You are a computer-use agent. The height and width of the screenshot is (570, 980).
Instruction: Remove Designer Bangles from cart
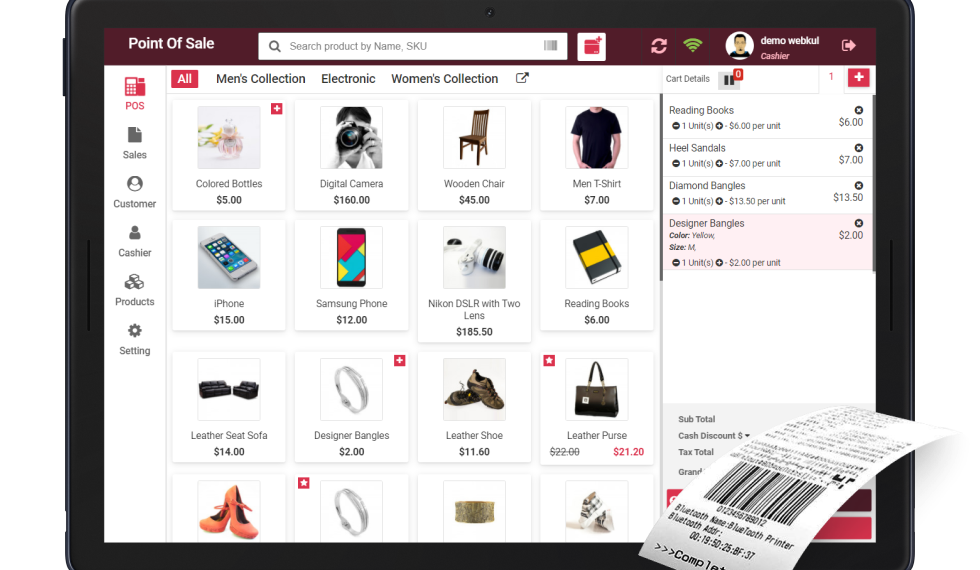(859, 223)
